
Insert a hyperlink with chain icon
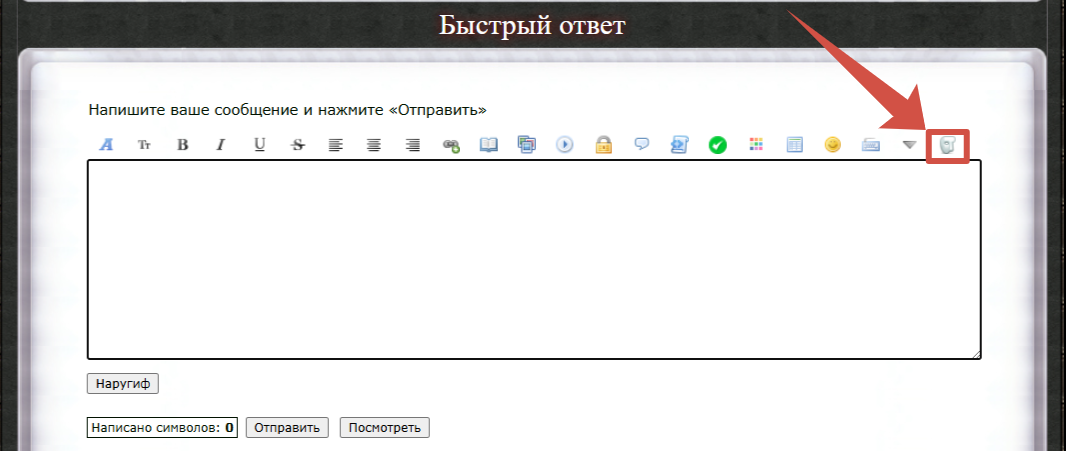[451, 145]
